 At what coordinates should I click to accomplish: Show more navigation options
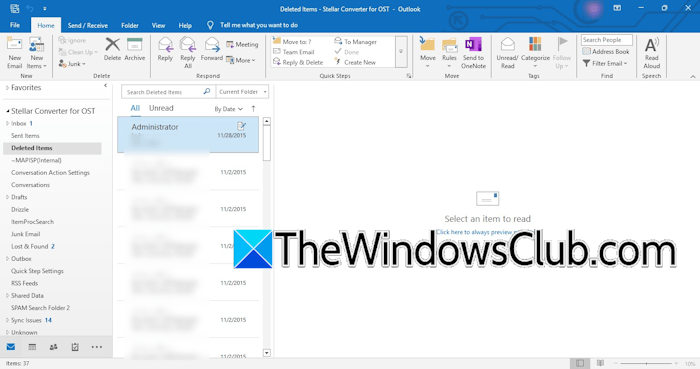coord(96,347)
